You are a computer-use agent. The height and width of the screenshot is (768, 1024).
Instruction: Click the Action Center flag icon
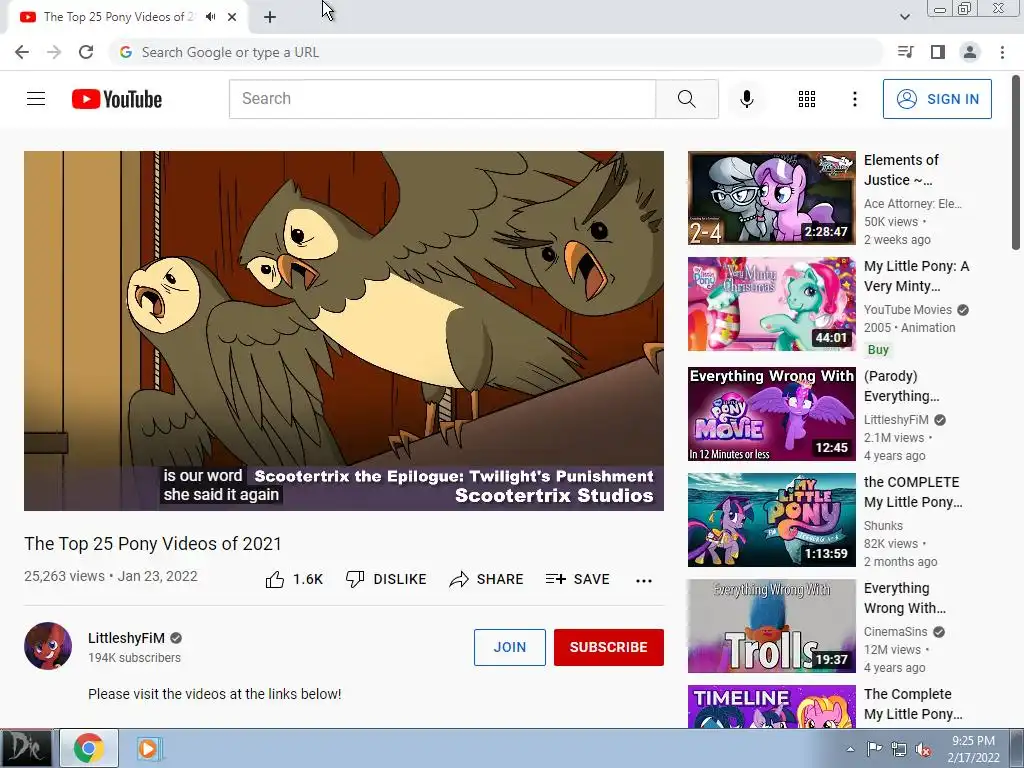[x=874, y=749]
